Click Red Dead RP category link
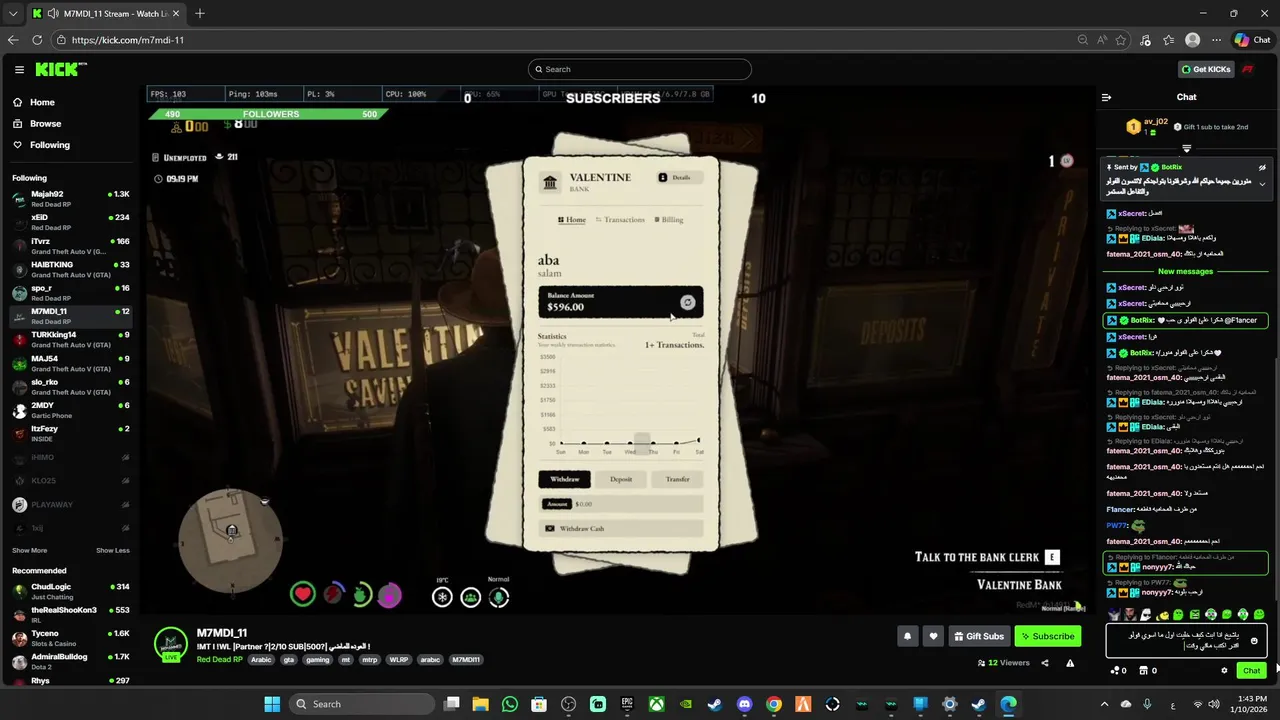 [219, 660]
